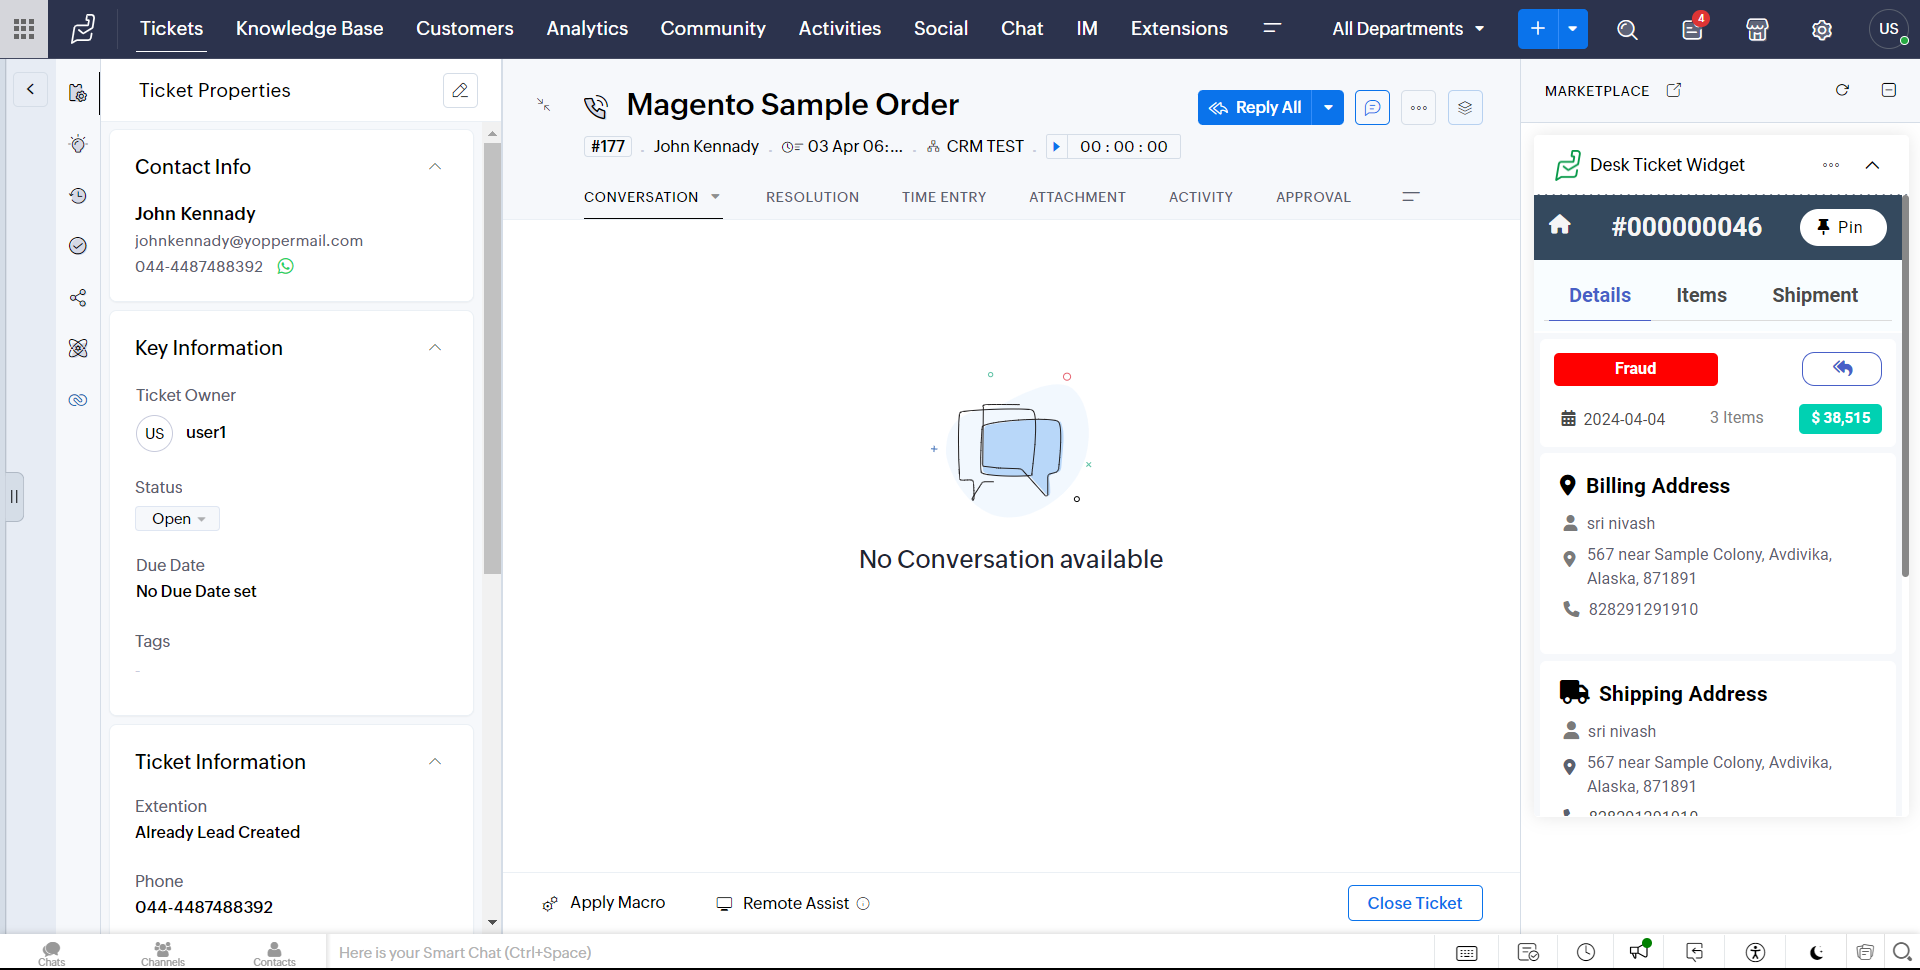Image resolution: width=1920 pixels, height=970 pixels.
Task: Open the ticket history clock icon in sidebar
Action: point(78,196)
